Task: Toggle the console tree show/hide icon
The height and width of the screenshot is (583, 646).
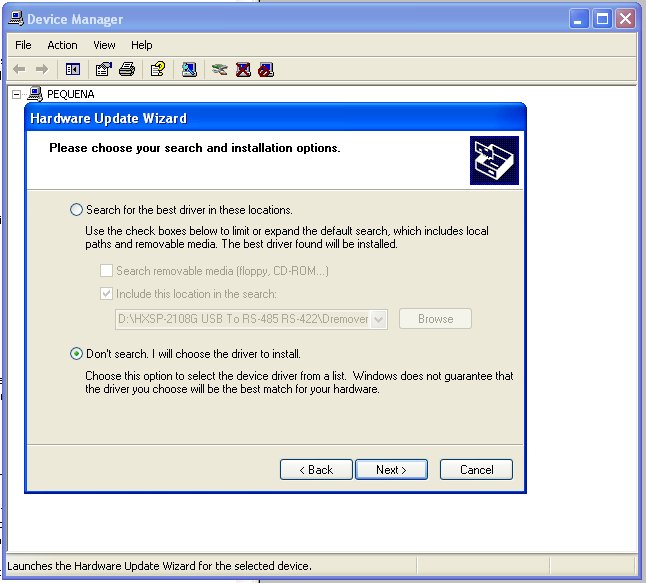Action: [x=73, y=69]
